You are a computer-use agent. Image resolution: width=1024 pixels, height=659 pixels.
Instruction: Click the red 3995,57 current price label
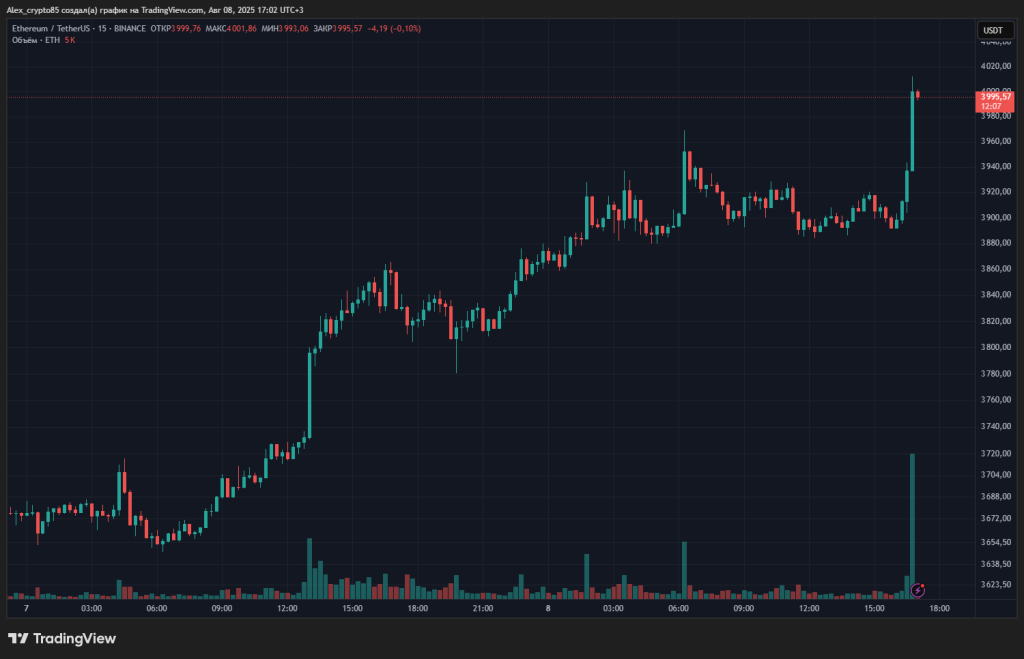tap(994, 97)
